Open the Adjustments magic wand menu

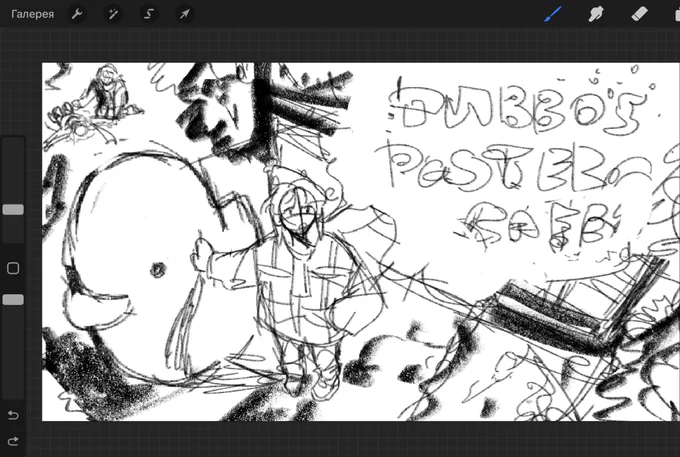click(x=113, y=14)
